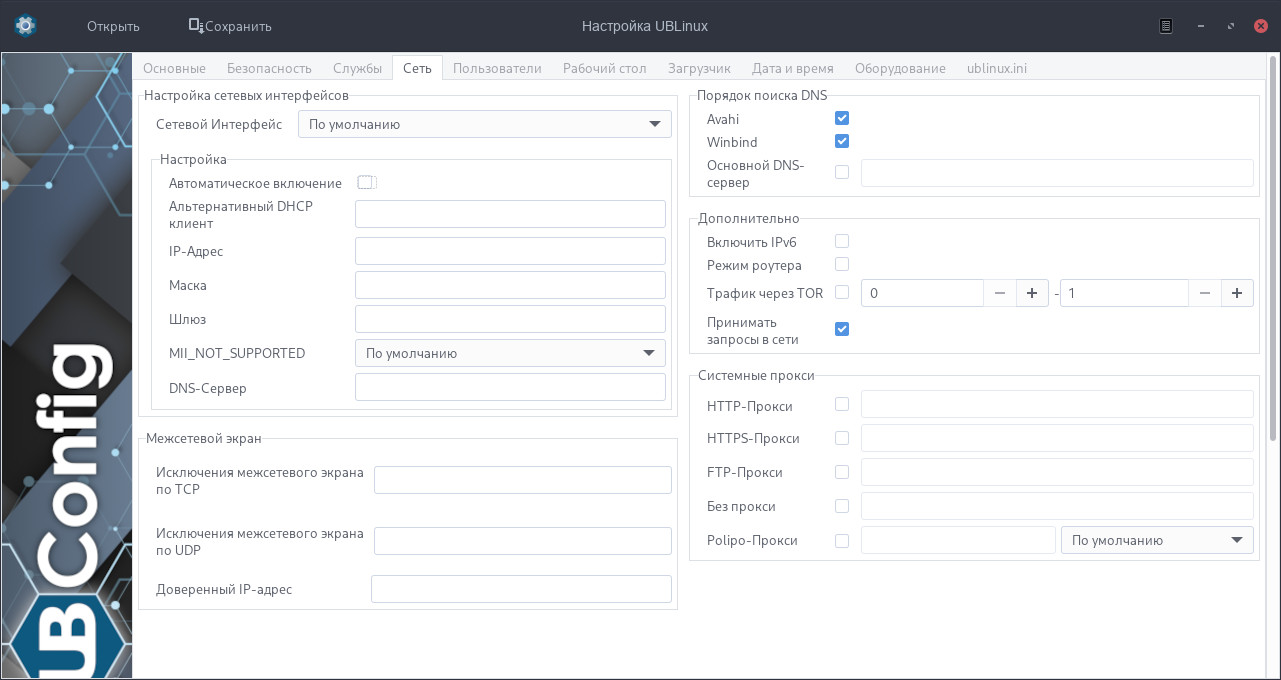
Task: Enable the Основной DNS-сервер checkbox
Action: (x=842, y=172)
